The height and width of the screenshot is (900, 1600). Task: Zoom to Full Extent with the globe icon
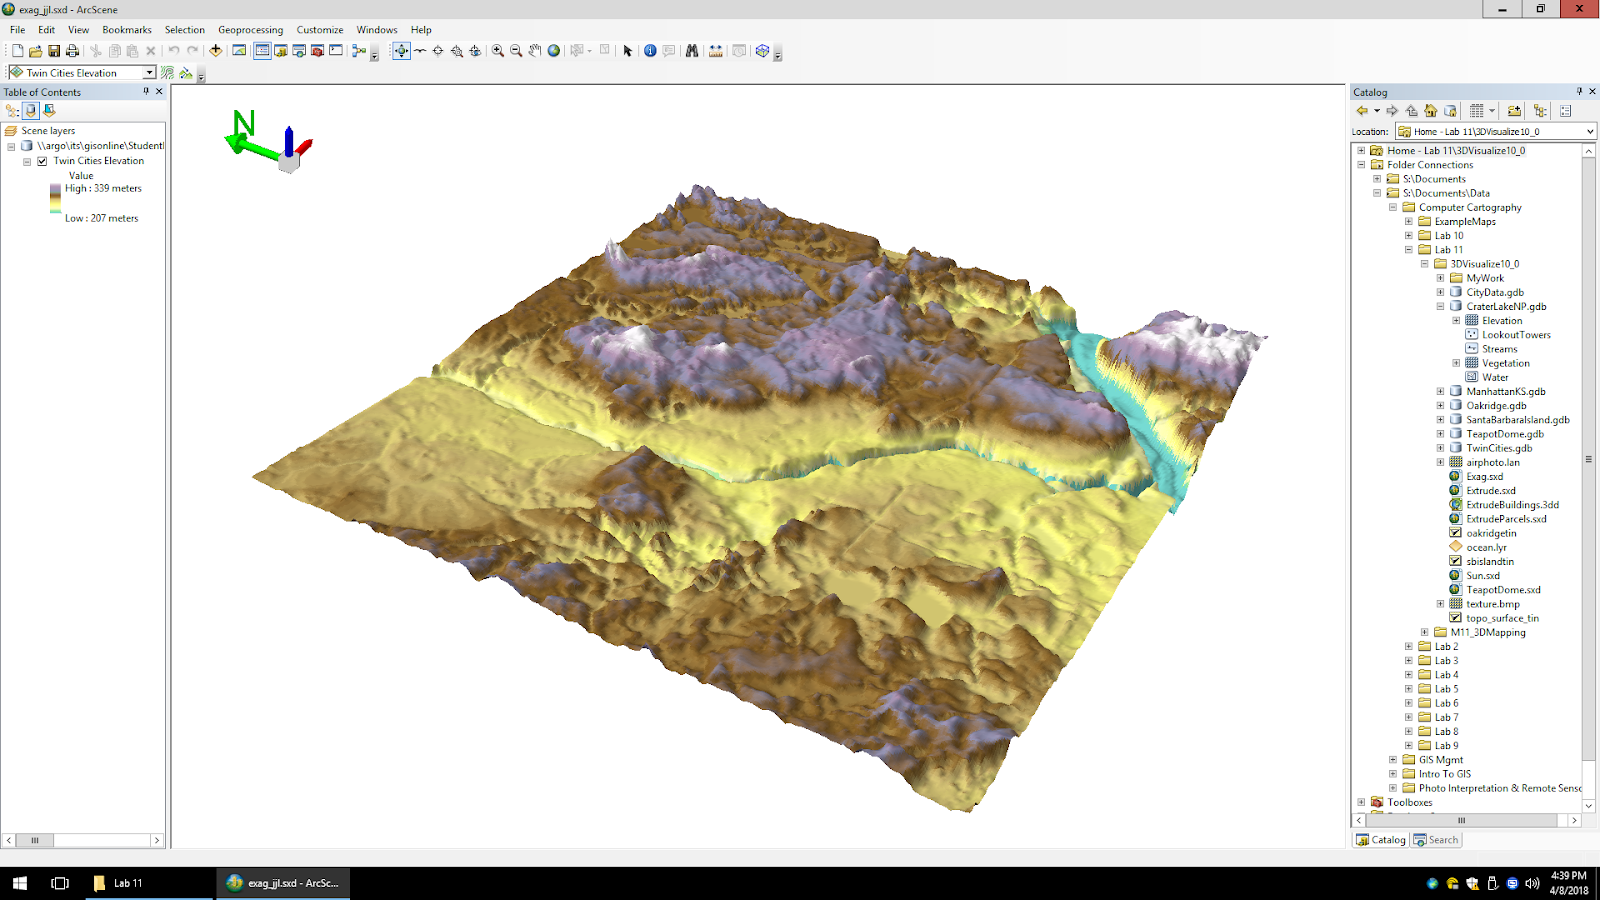click(x=554, y=51)
